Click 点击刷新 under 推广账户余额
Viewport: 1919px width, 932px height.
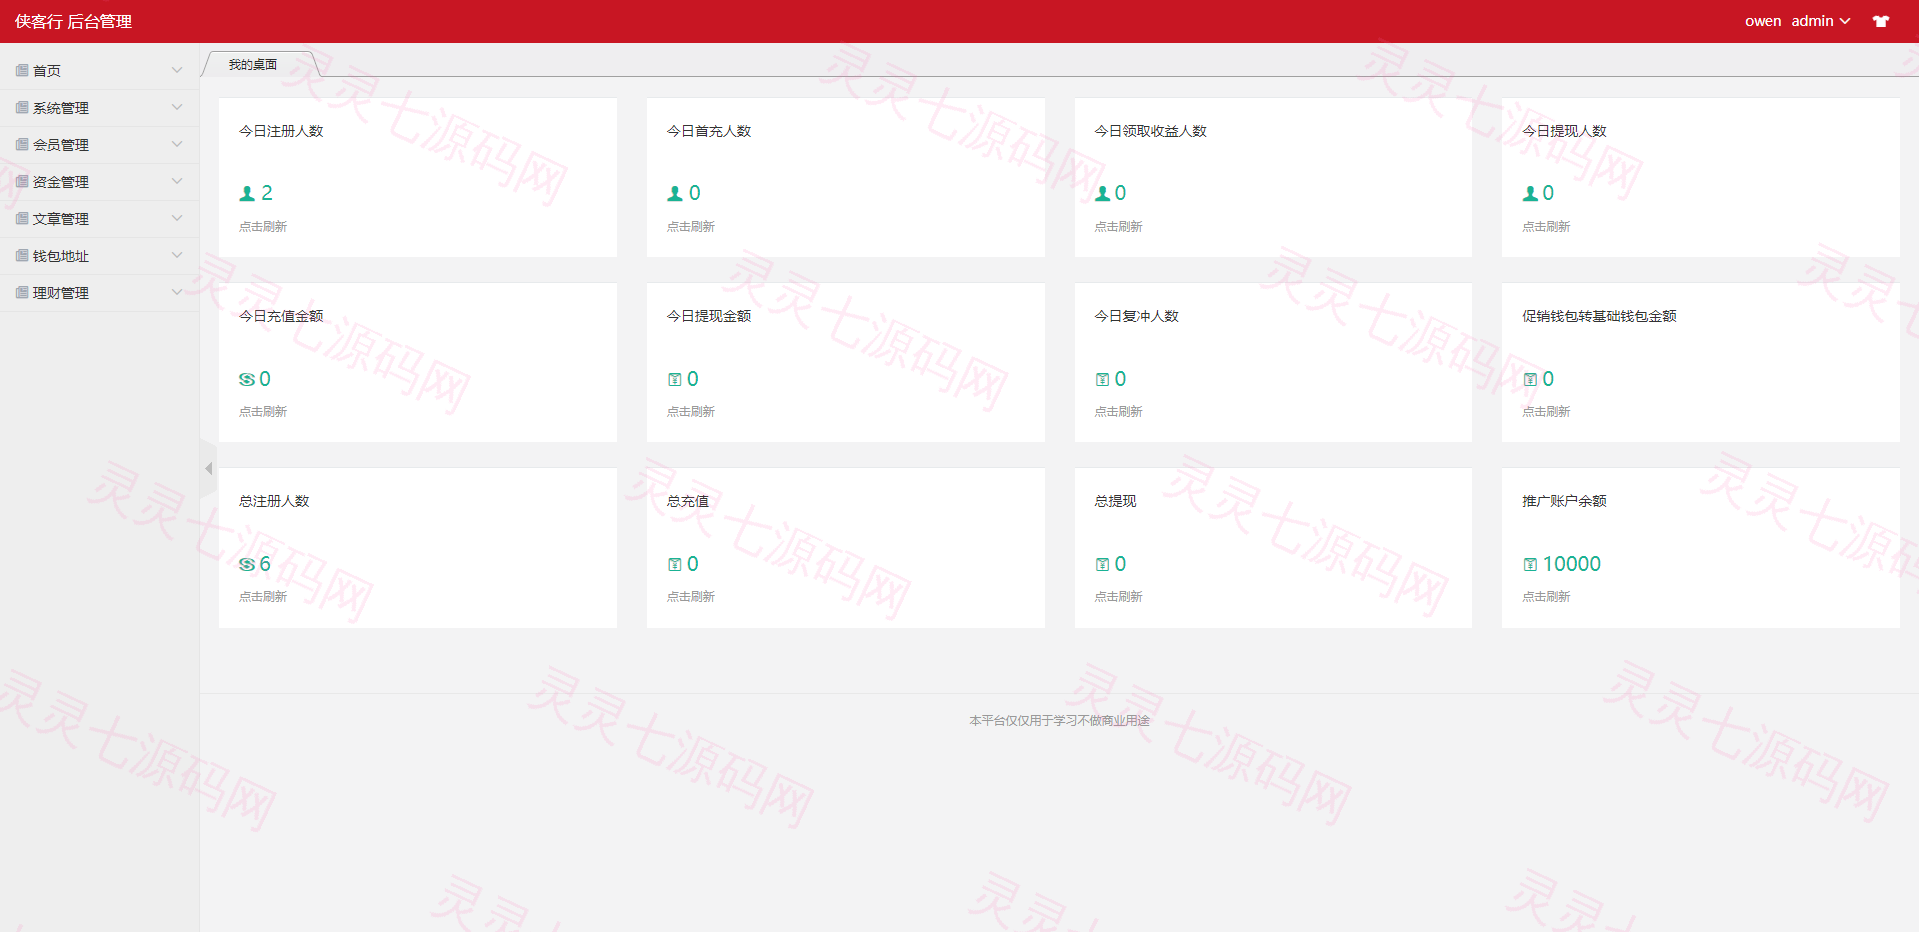click(1546, 597)
